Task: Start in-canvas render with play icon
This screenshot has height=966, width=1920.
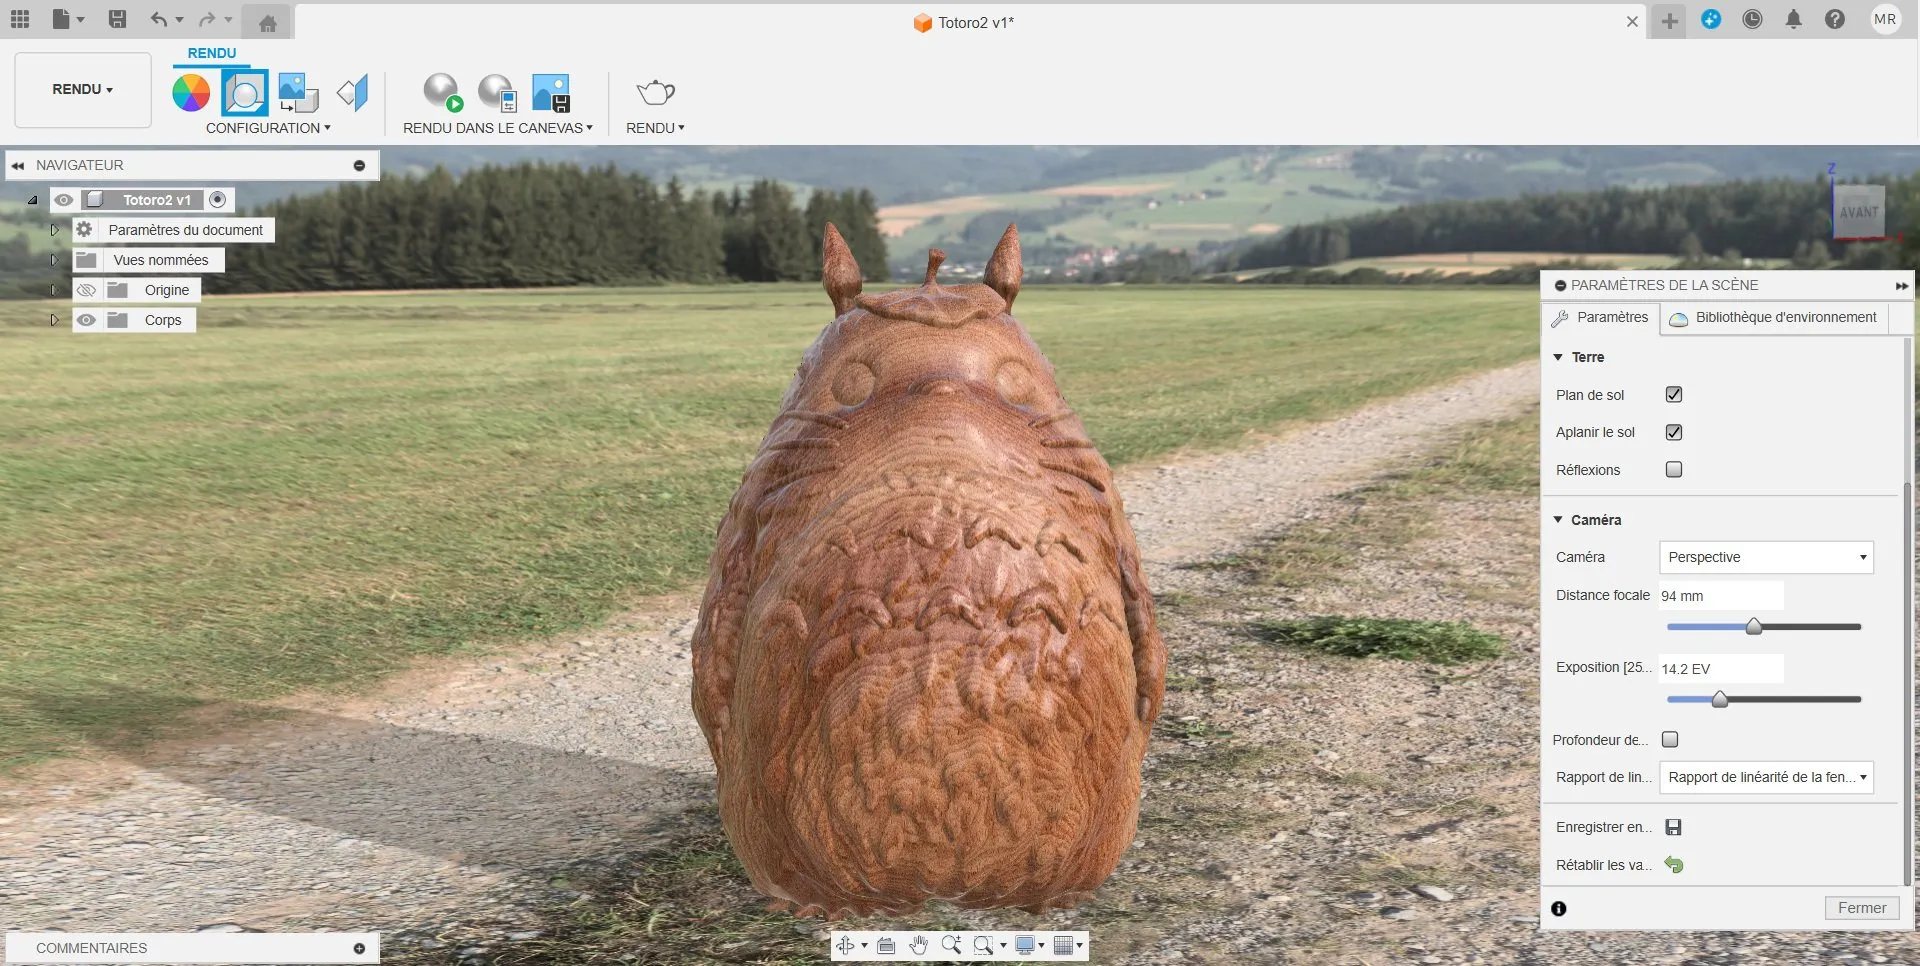Action: point(443,93)
